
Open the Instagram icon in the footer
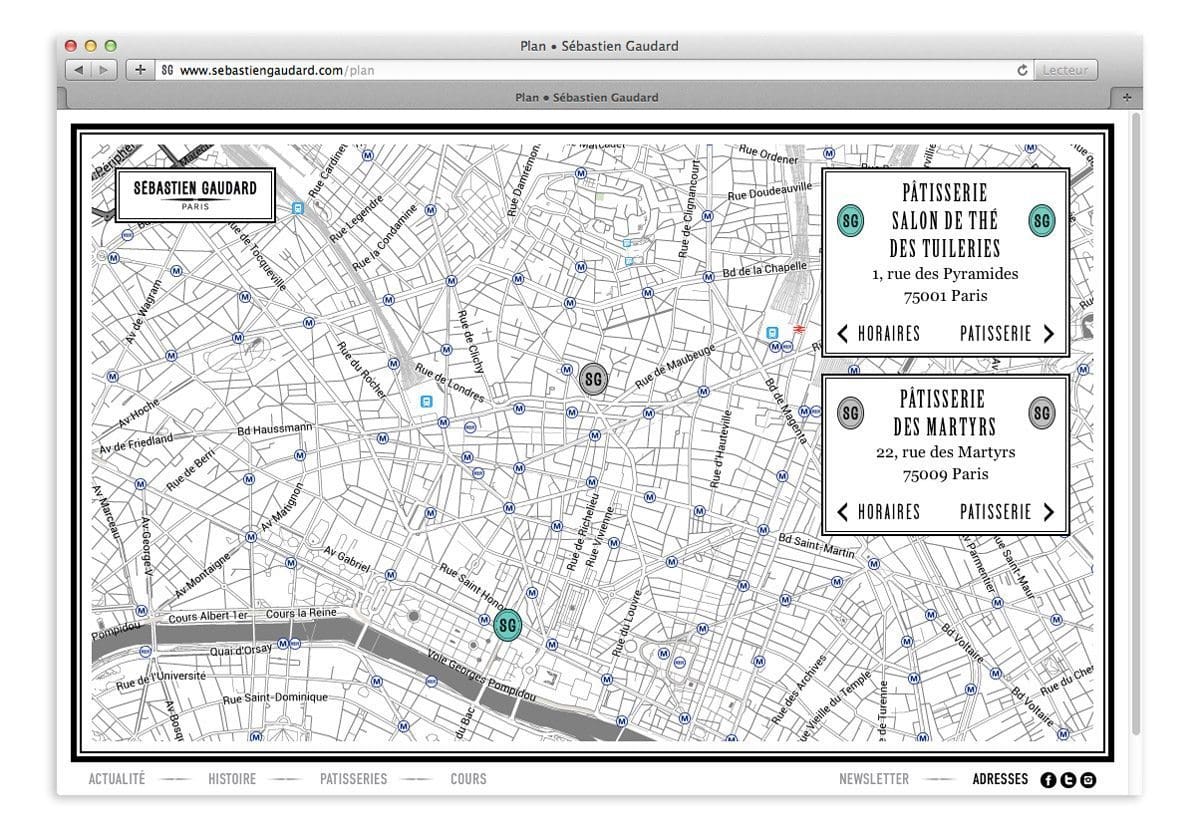point(1086,779)
